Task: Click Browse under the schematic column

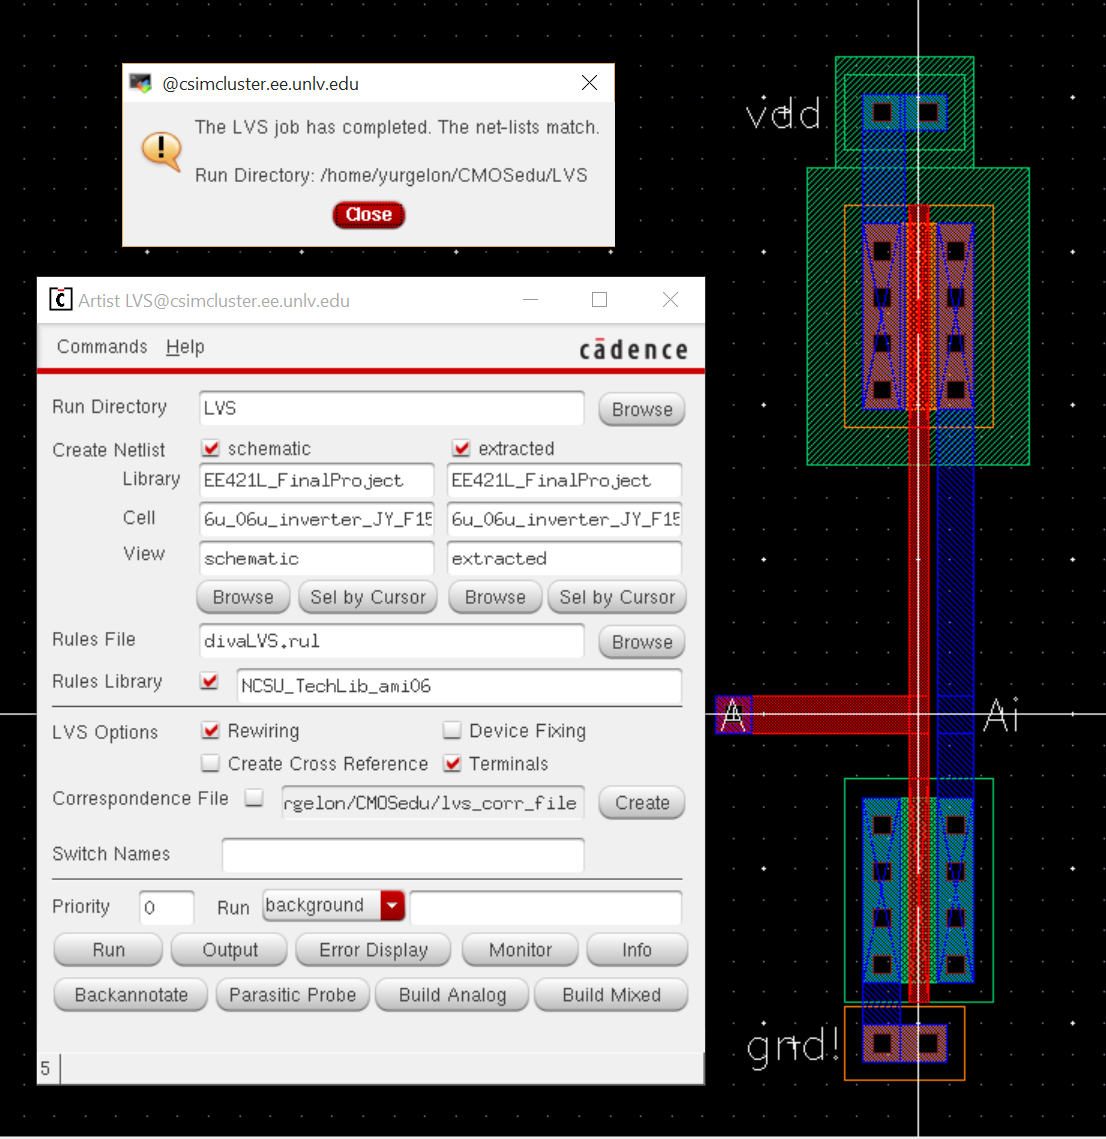Action: [x=243, y=597]
